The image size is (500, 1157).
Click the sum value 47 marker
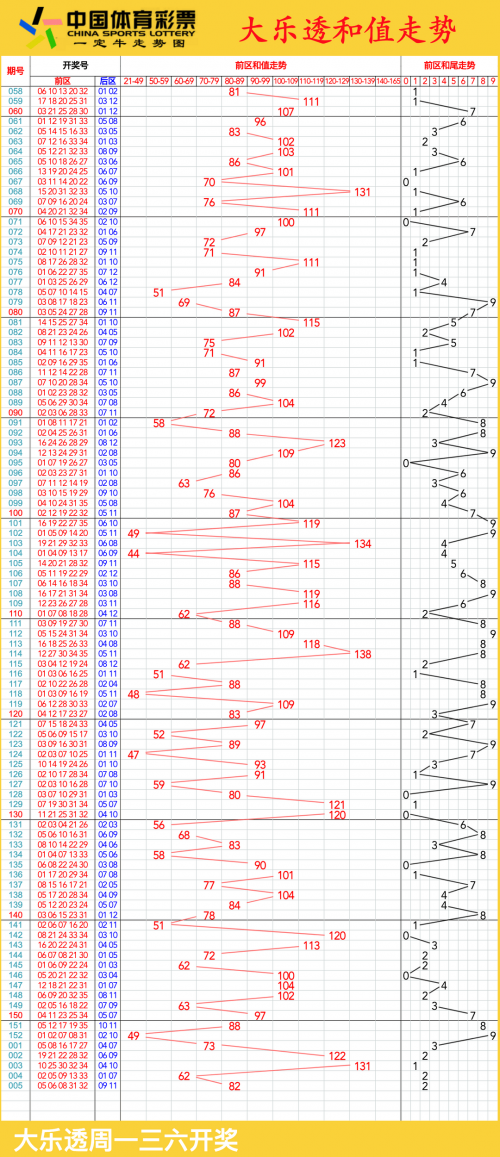tap(133, 755)
